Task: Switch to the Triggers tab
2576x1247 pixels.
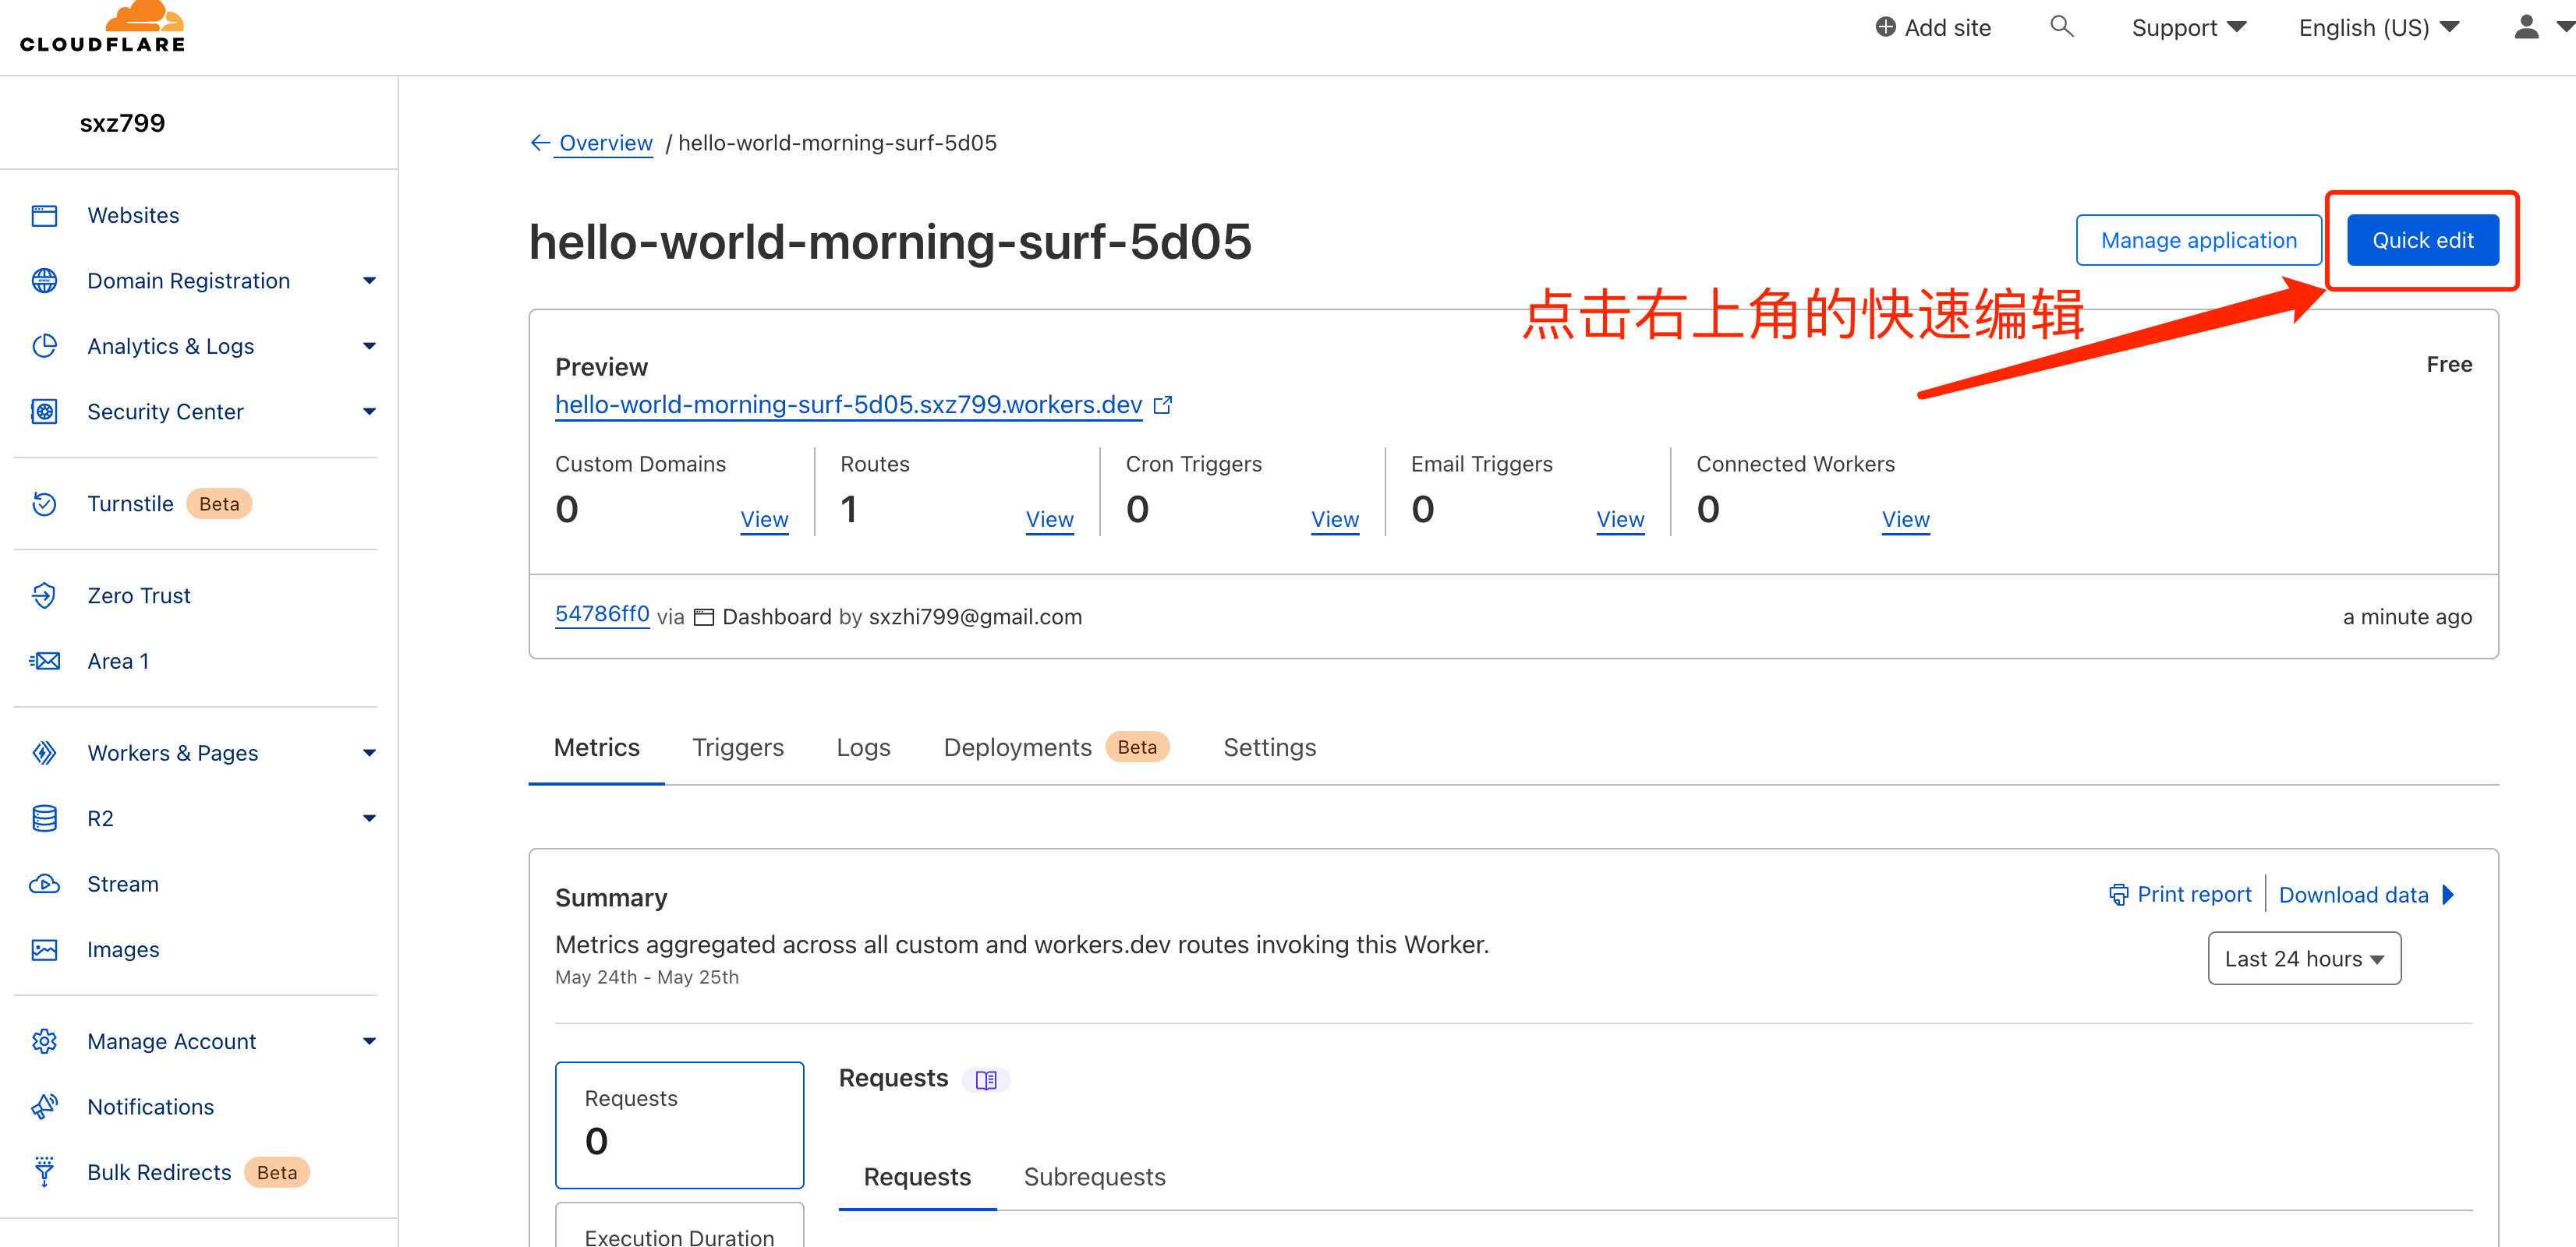Action: (738, 747)
